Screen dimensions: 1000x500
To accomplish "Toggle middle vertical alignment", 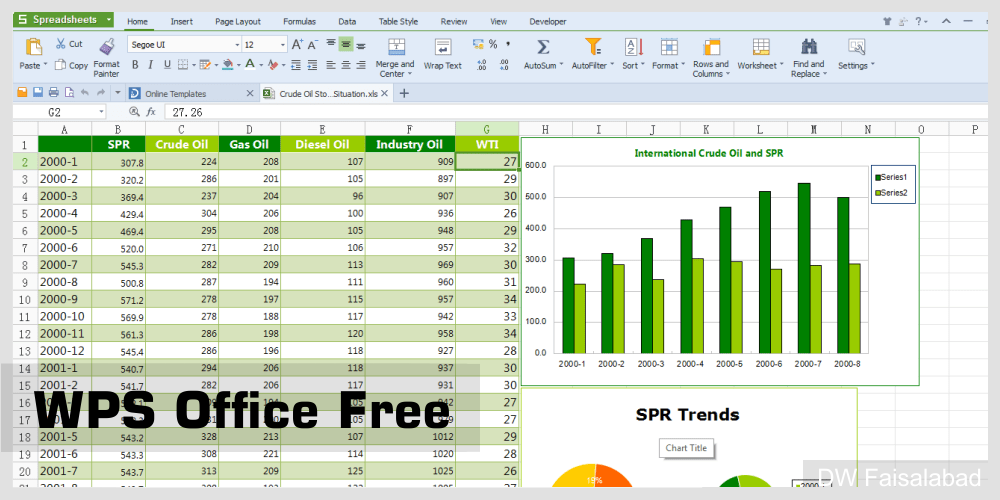I will pyautogui.click(x=346, y=44).
